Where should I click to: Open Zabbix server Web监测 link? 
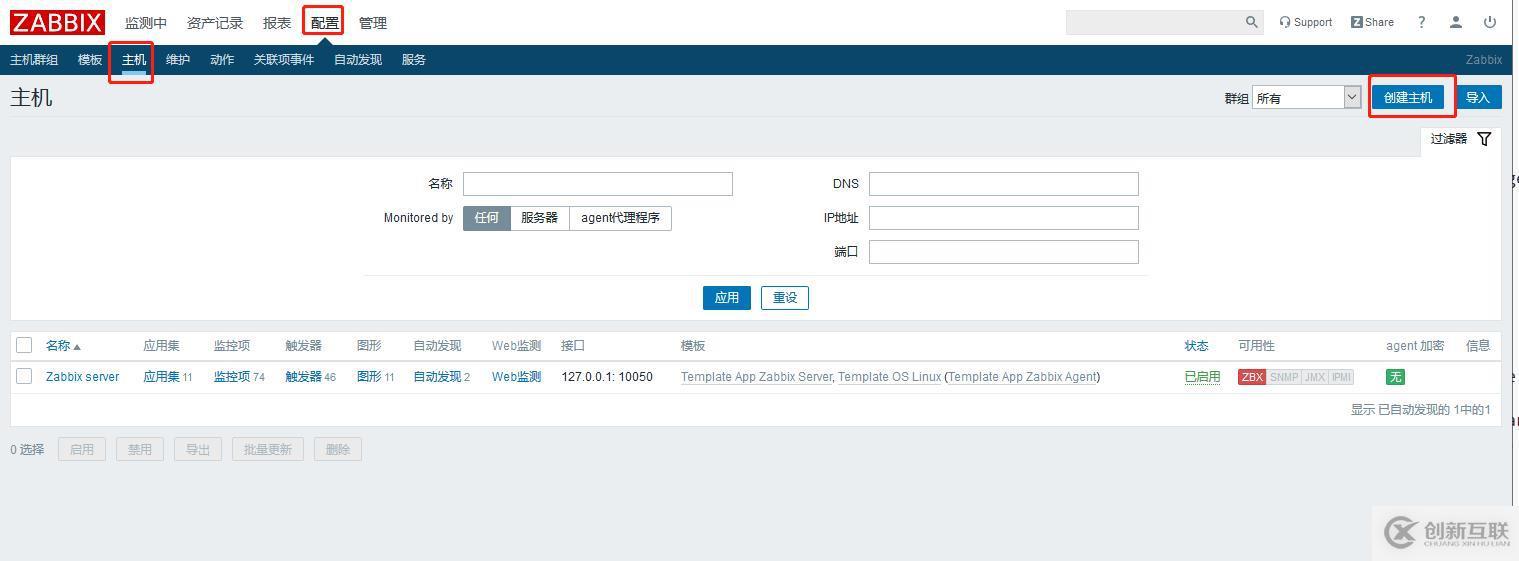pos(516,377)
